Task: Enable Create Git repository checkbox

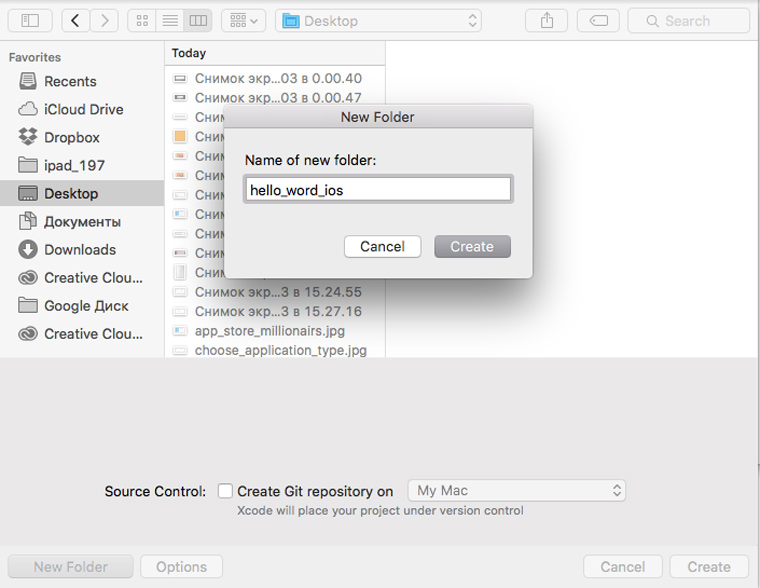Action: tap(225, 491)
